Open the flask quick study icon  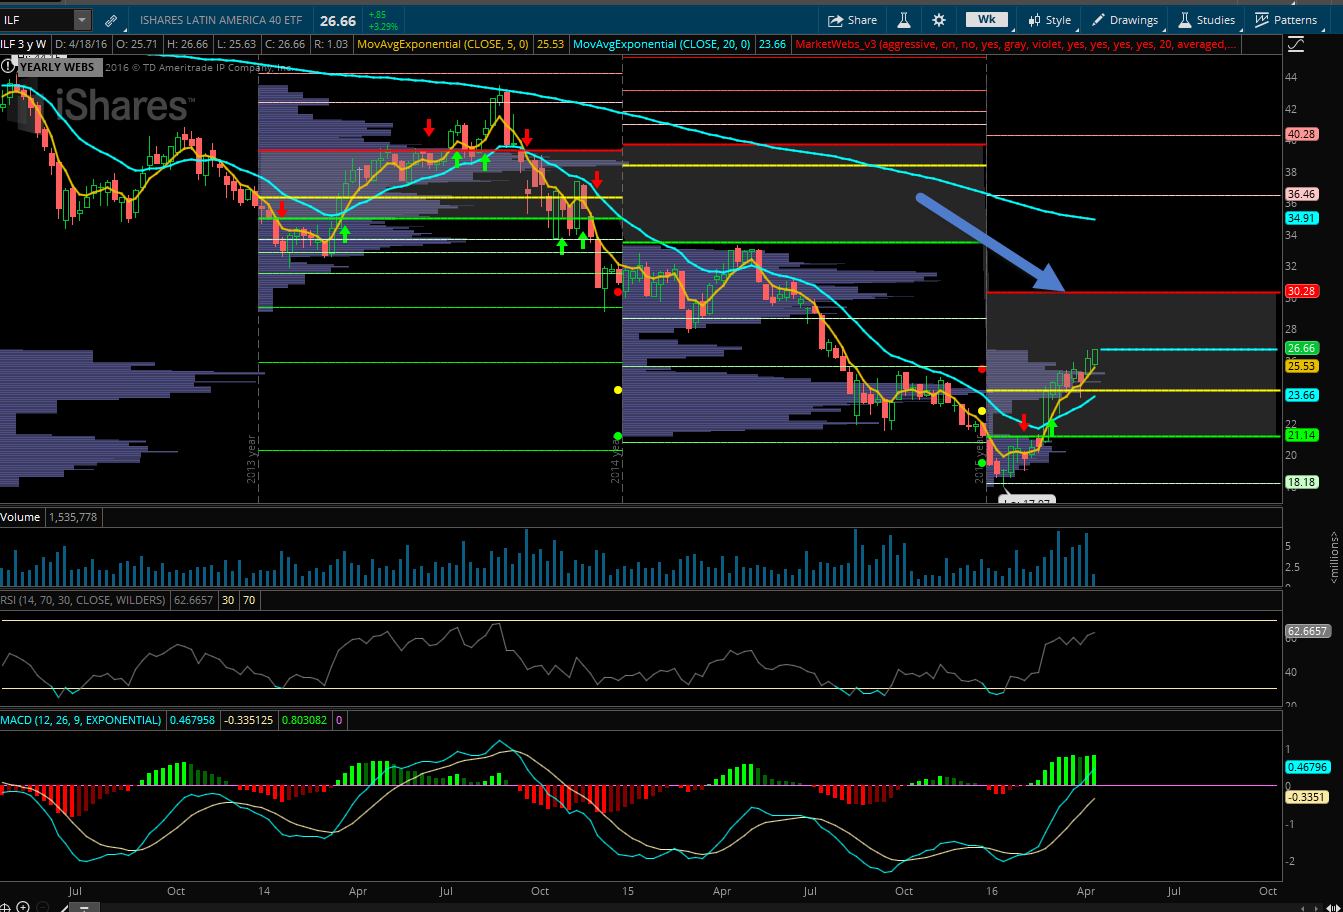click(x=903, y=20)
